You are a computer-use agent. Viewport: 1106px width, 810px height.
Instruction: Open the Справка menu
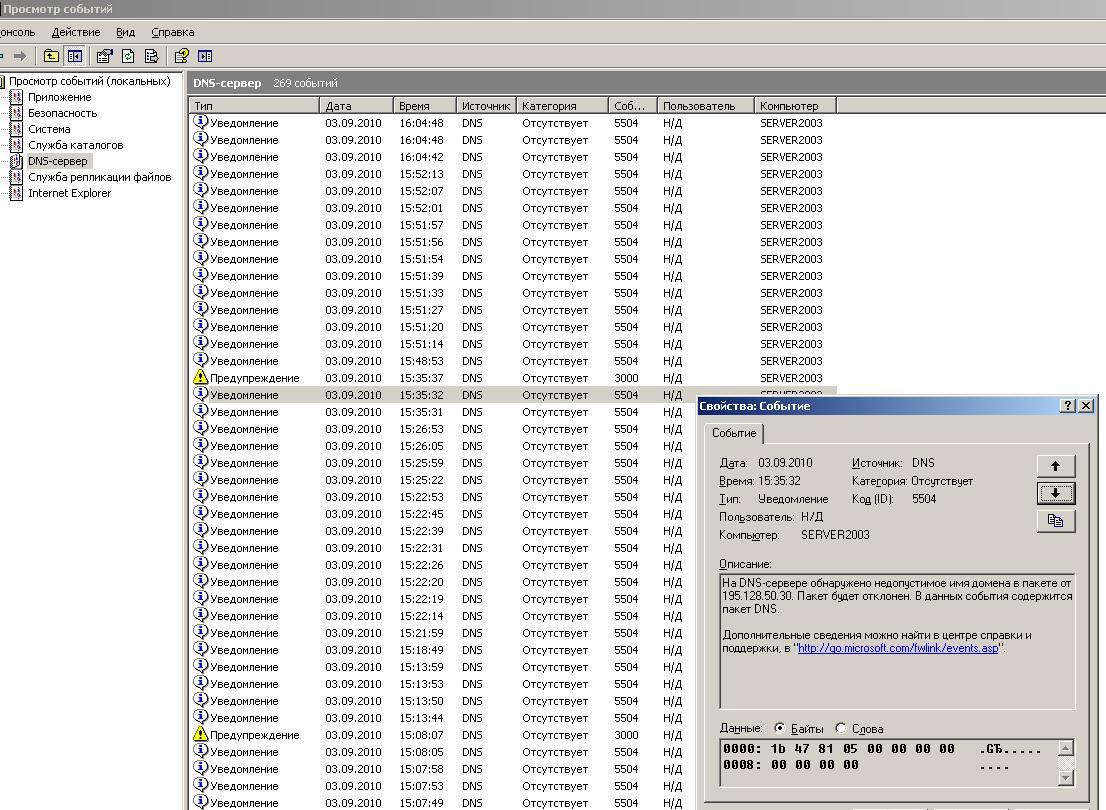click(173, 32)
